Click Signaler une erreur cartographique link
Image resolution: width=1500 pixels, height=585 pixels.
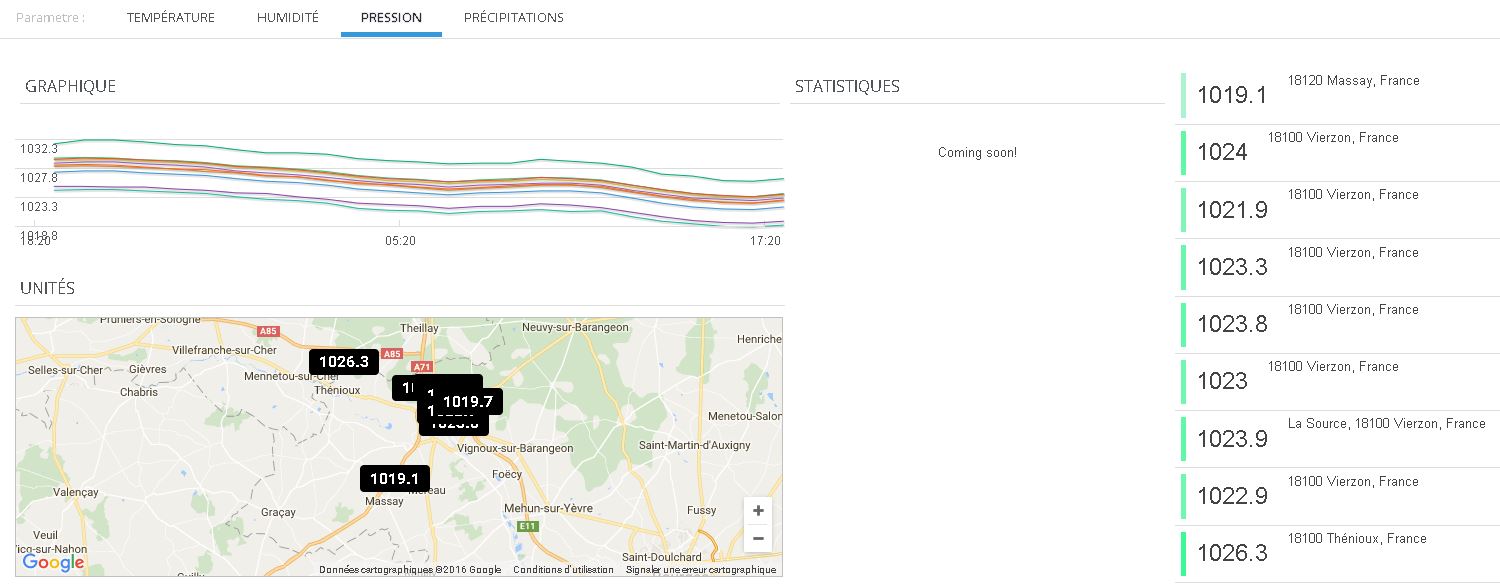click(x=700, y=570)
